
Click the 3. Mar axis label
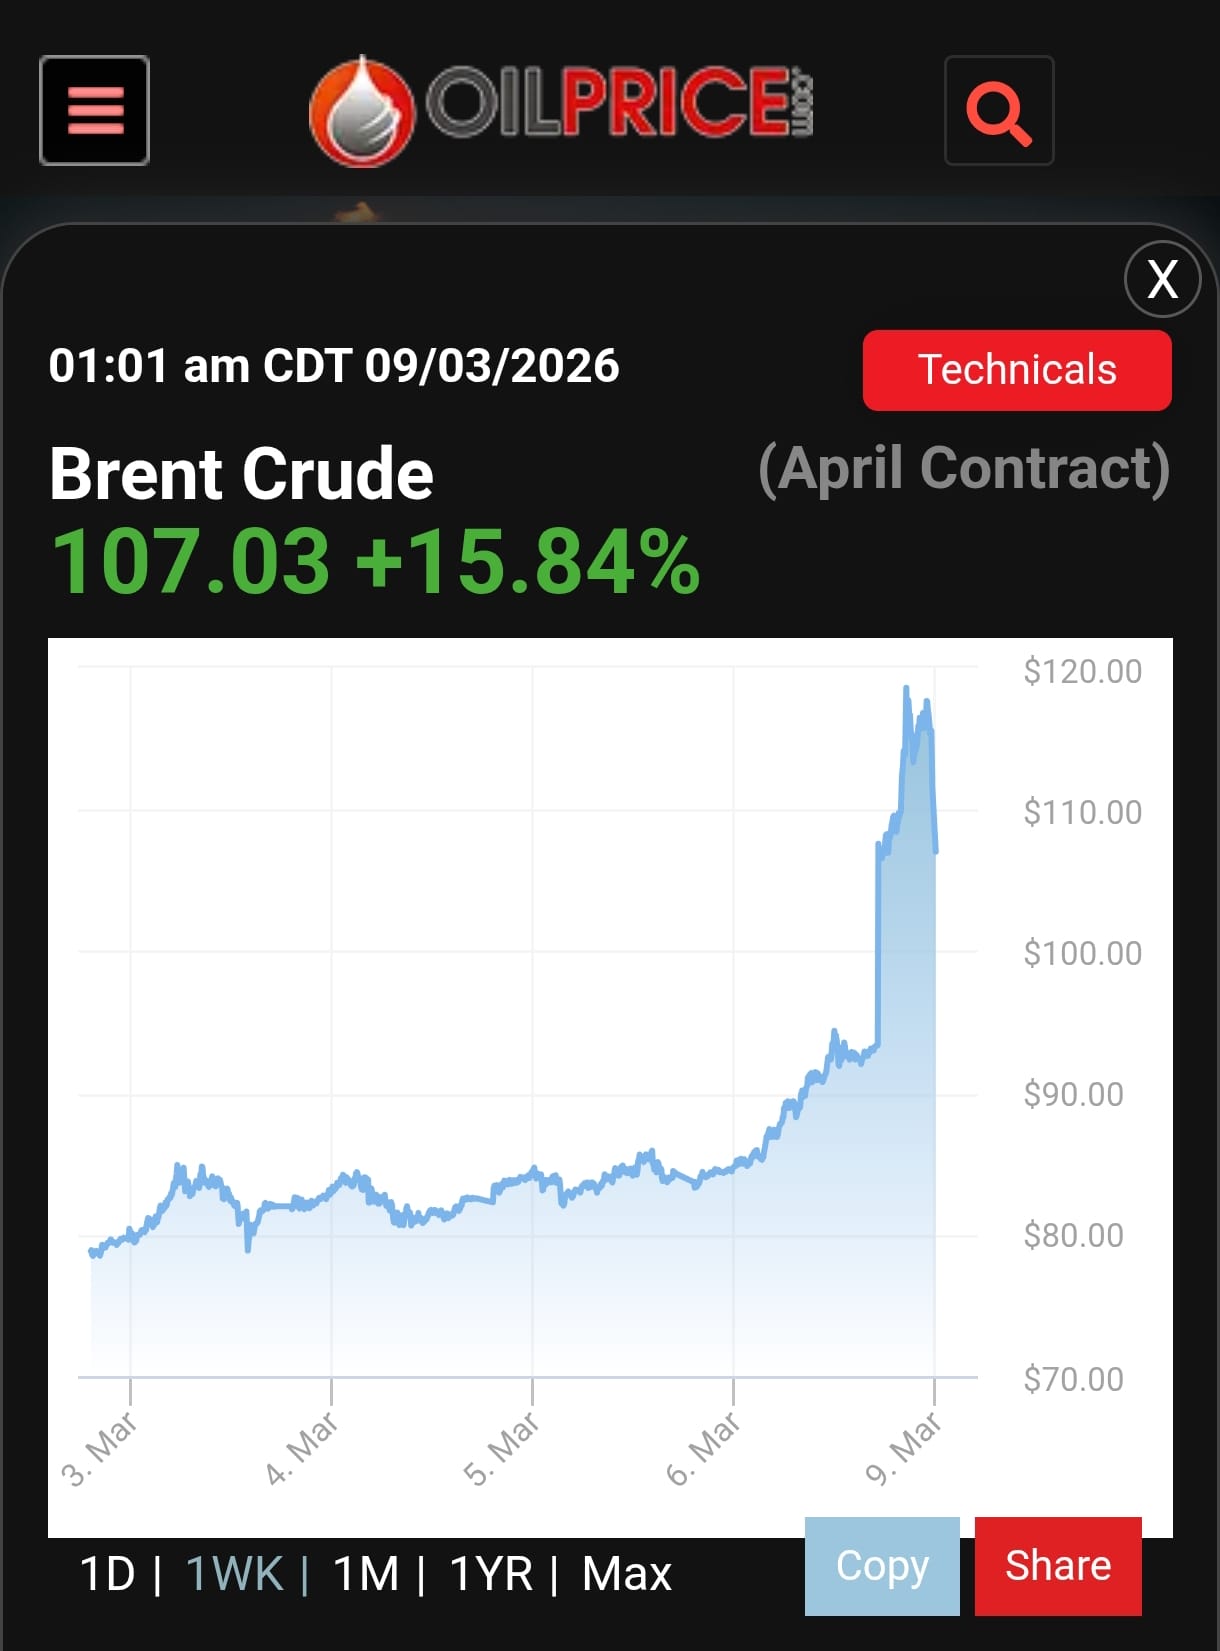coord(99,1449)
